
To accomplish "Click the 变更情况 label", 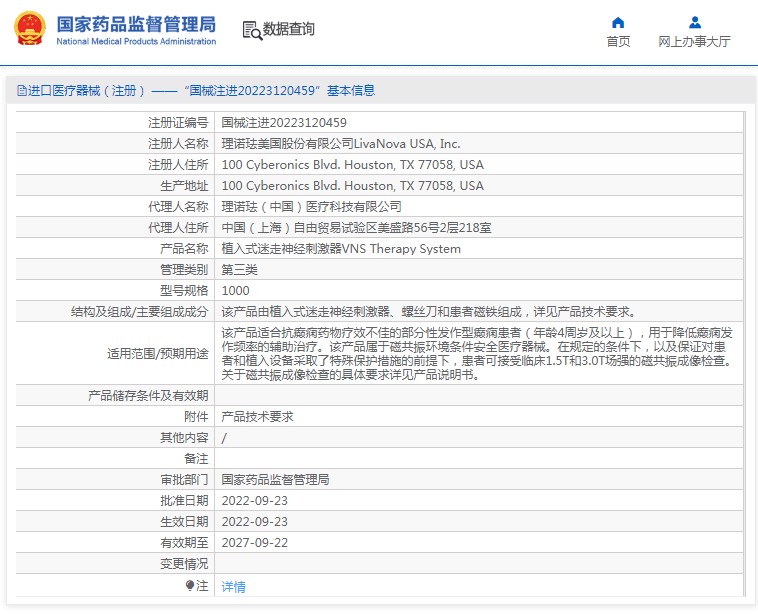I will pyautogui.click(x=184, y=564).
